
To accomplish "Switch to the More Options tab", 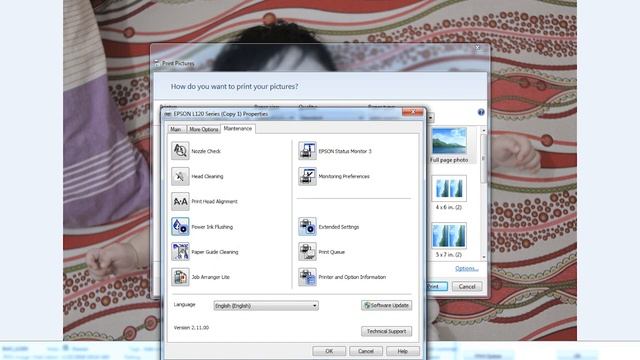I will pyautogui.click(x=204, y=129).
